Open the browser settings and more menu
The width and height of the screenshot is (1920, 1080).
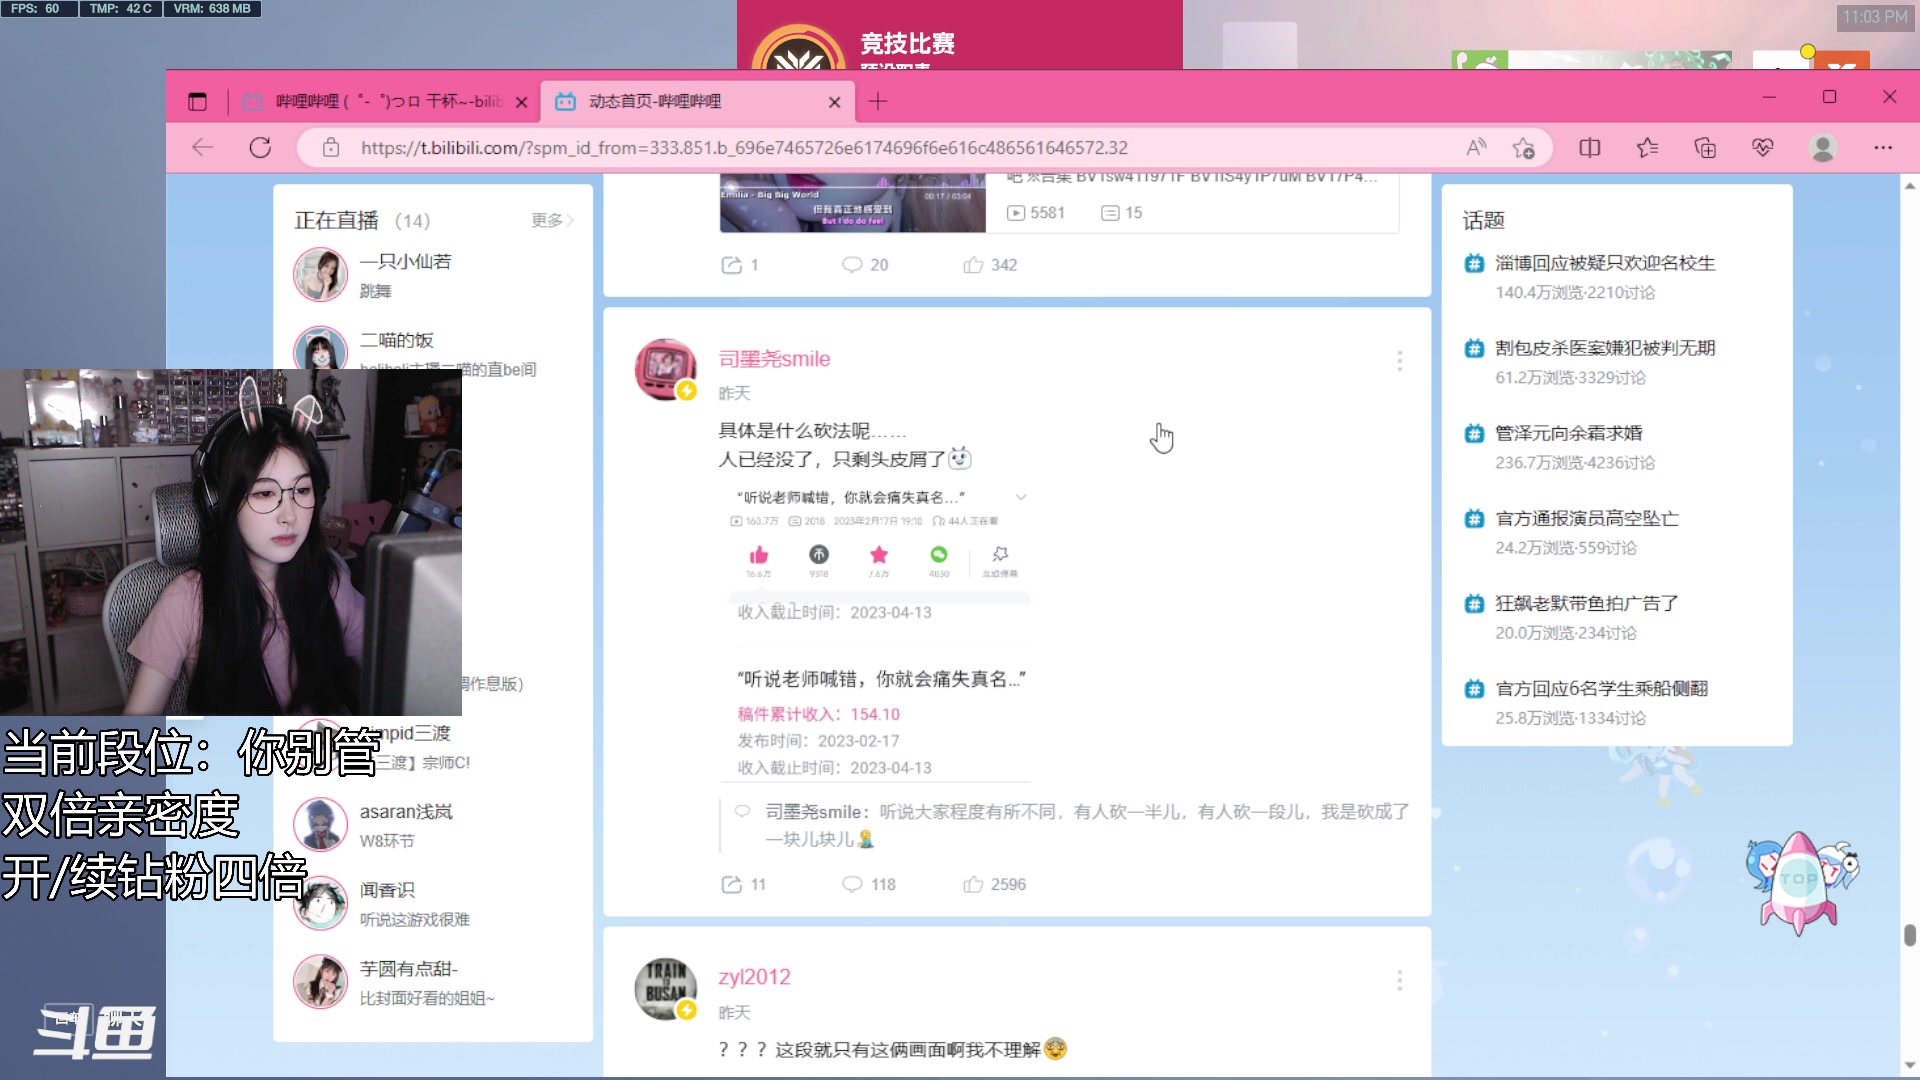(1883, 148)
